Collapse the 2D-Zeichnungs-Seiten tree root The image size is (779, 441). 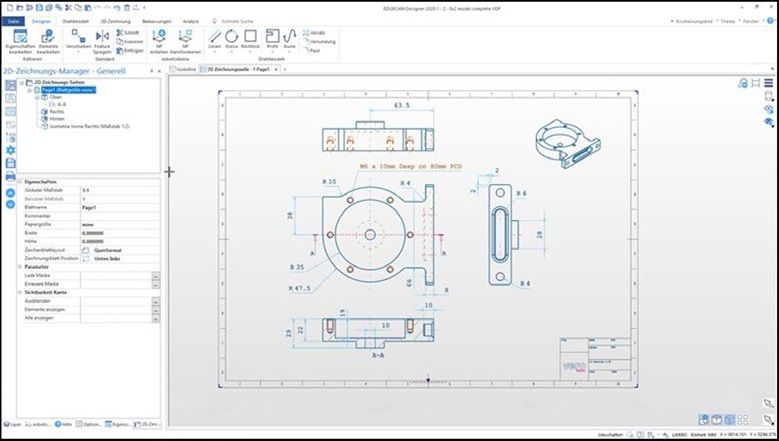22,82
